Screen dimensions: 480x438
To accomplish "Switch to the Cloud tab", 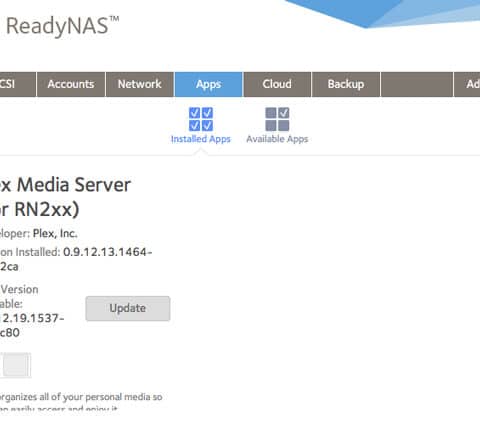I will pos(277,84).
